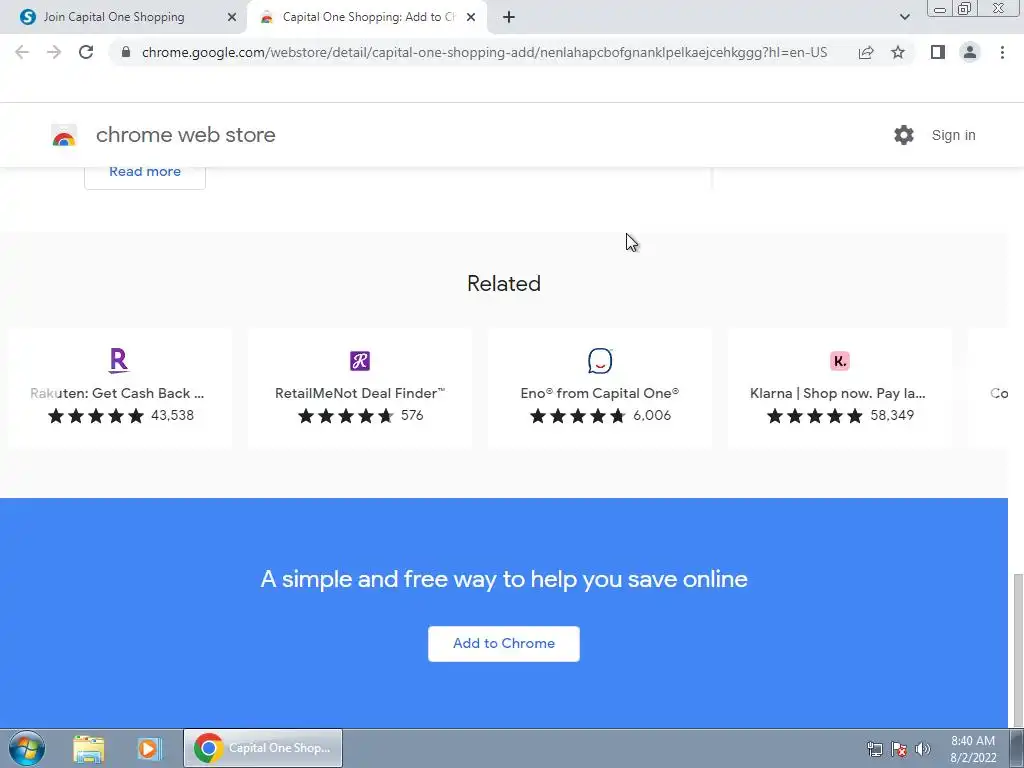Open the Klarna | Shop now title
Screen dimensions: 1024x768
pyautogui.click(x=838, y=393)
